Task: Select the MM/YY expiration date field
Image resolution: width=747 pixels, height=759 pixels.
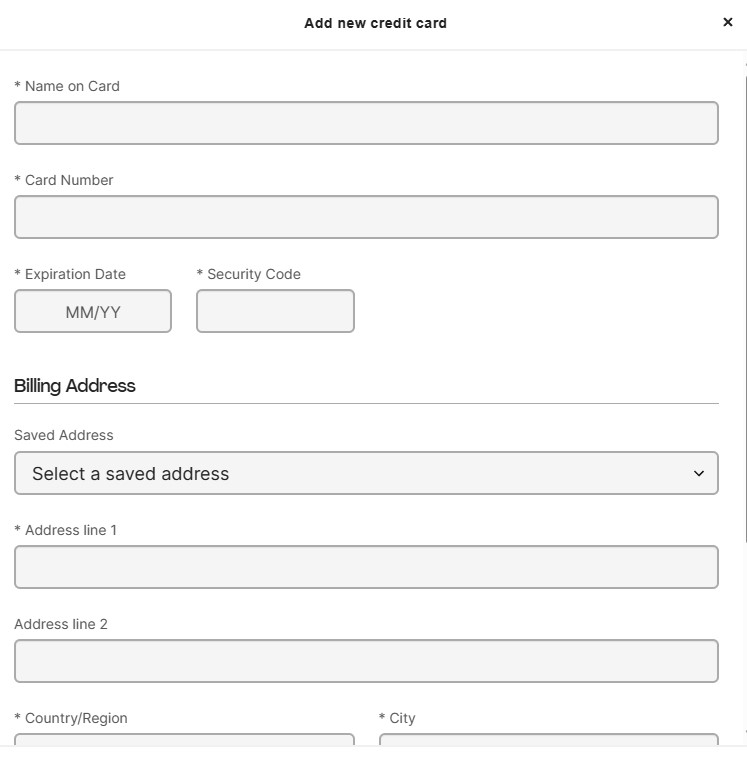Action: click(x=93, y=311)
